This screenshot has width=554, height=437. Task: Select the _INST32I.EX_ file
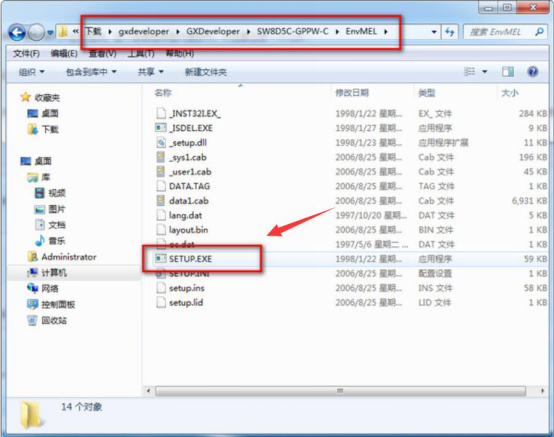[195, 114]
